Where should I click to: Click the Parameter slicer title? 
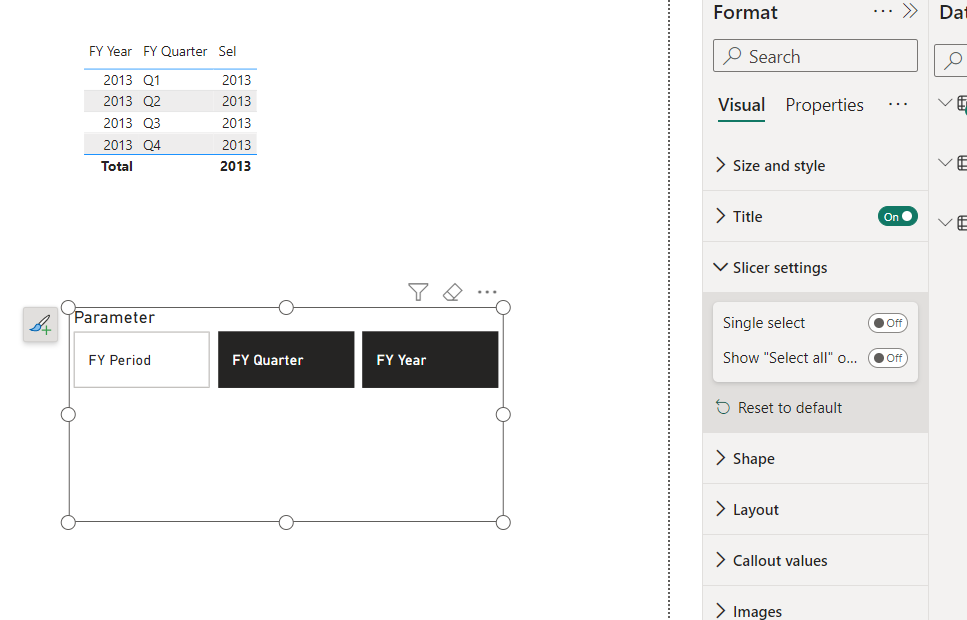coord(115,317)
